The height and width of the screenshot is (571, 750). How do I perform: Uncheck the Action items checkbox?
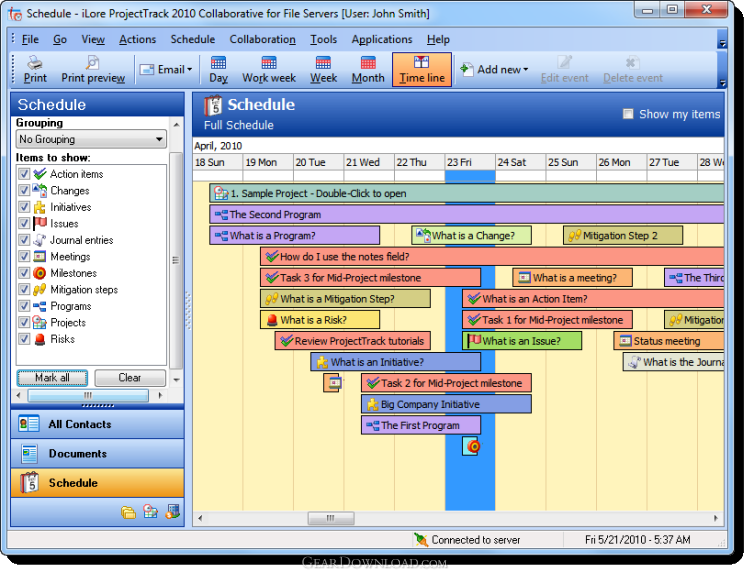point(24,174)
